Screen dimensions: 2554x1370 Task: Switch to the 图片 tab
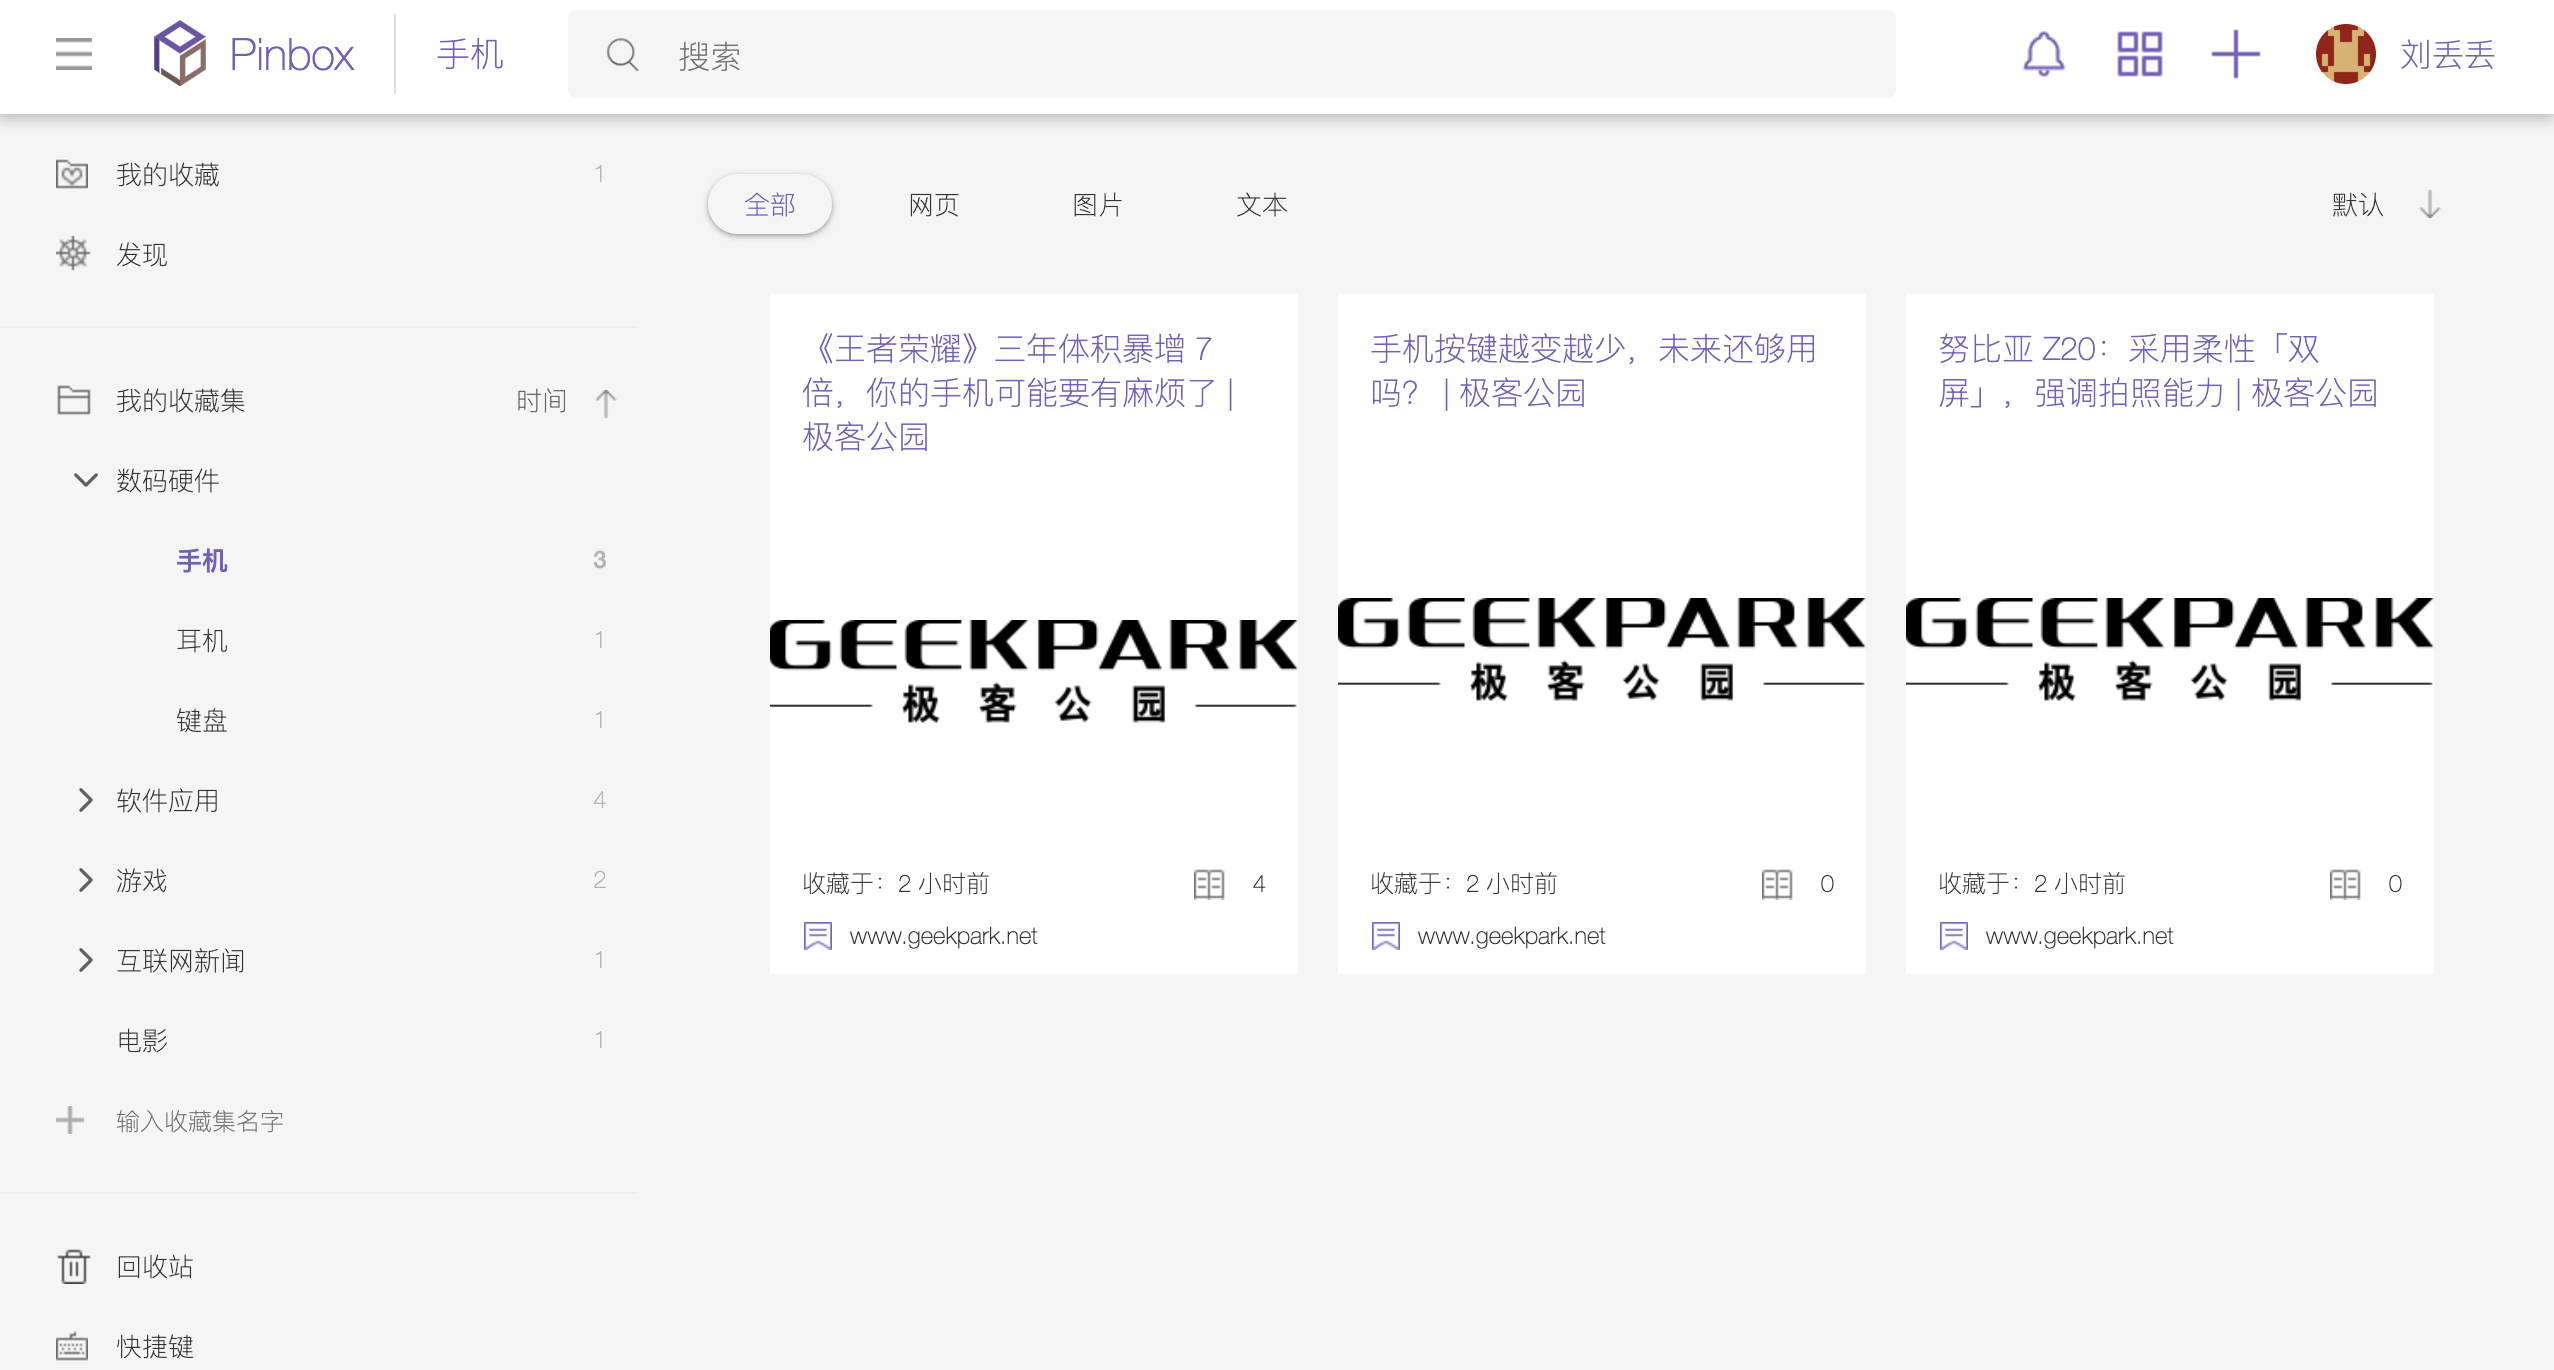click(1097, 205)
